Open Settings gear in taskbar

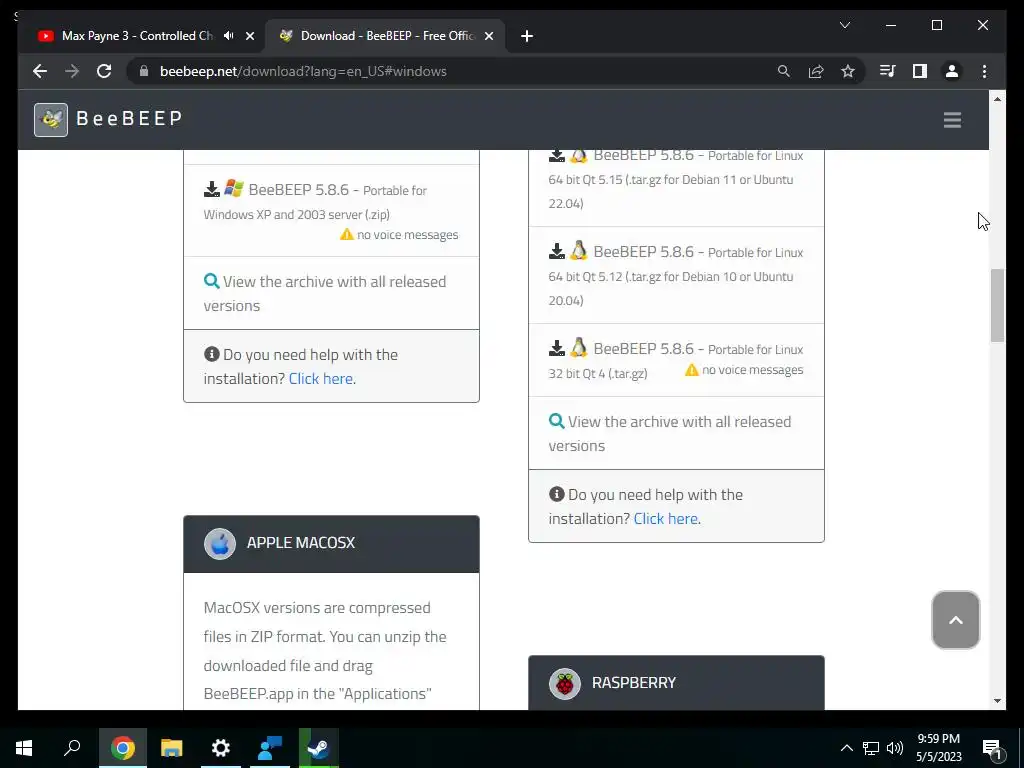point(221,748)
